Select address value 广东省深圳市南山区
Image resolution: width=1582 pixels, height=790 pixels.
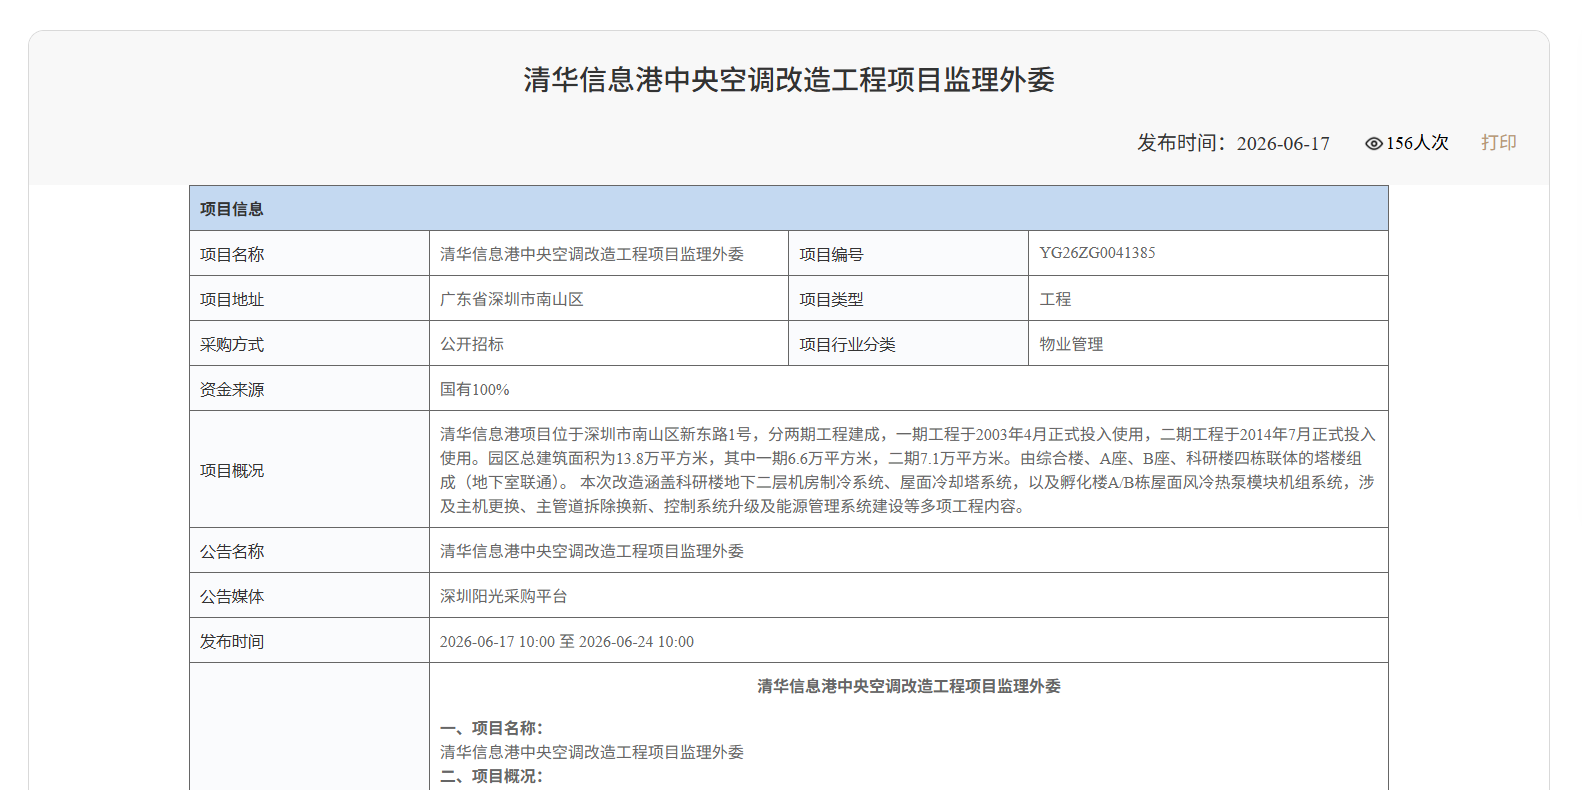[512, 299]
